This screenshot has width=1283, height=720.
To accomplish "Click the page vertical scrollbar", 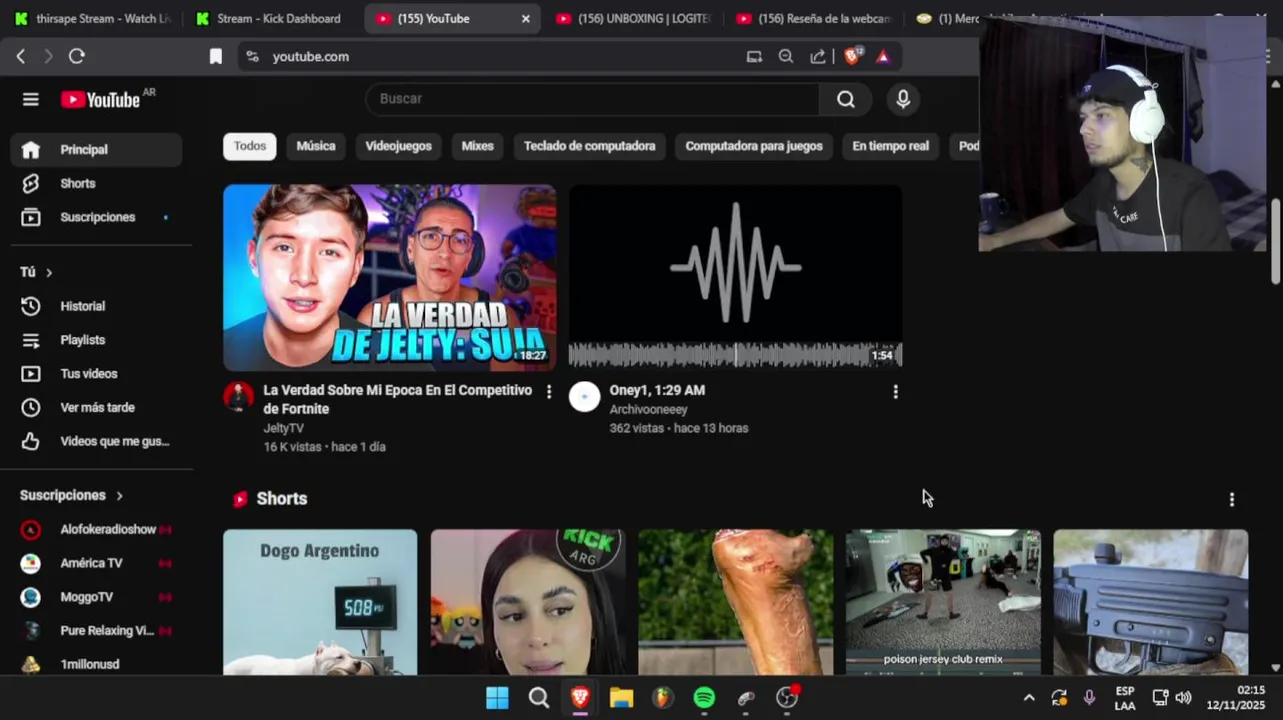I will pos(1275,242).
